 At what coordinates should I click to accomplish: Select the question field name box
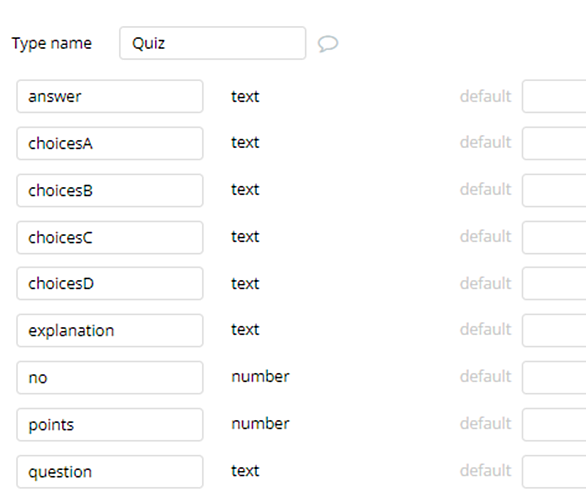[110, 472]
